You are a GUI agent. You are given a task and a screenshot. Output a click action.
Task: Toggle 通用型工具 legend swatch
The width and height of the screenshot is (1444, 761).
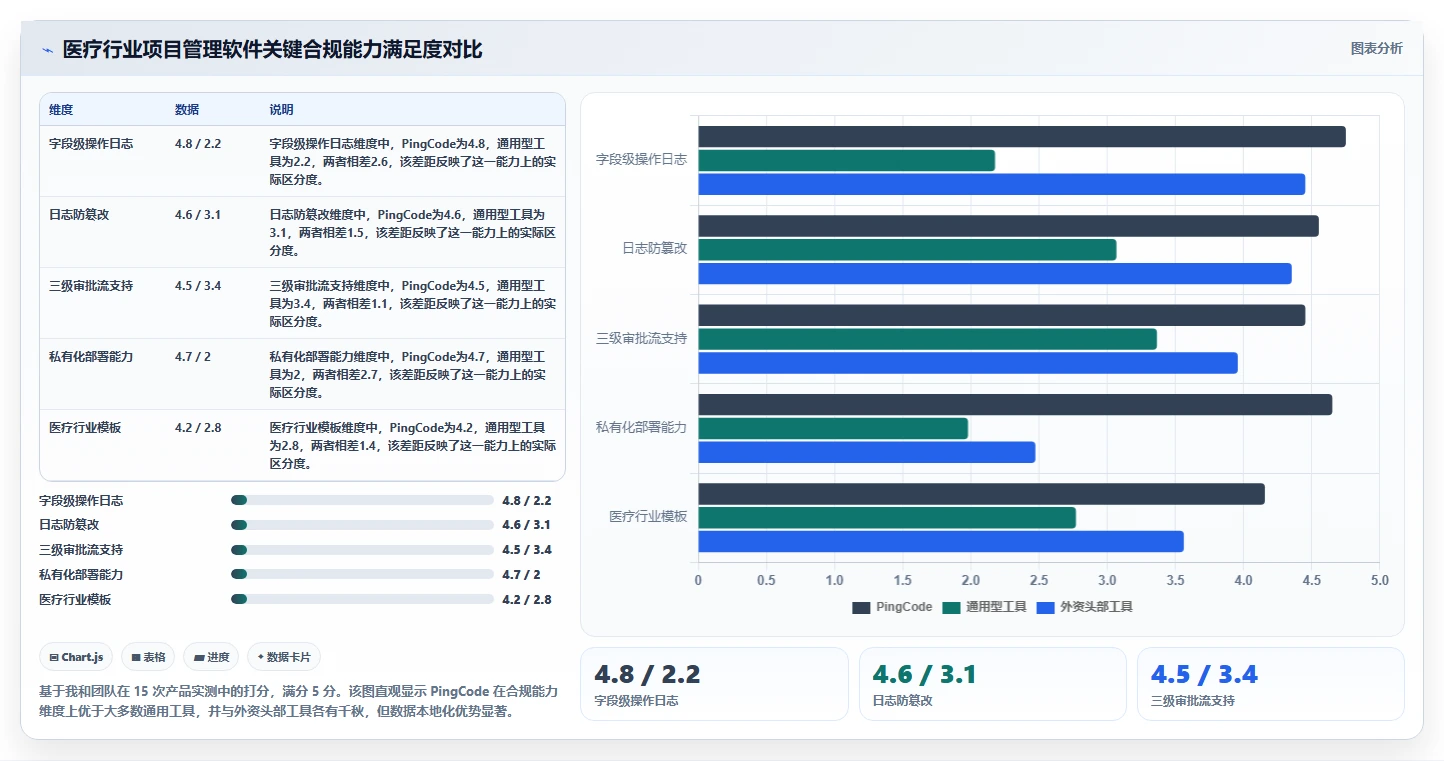point(951,607)
